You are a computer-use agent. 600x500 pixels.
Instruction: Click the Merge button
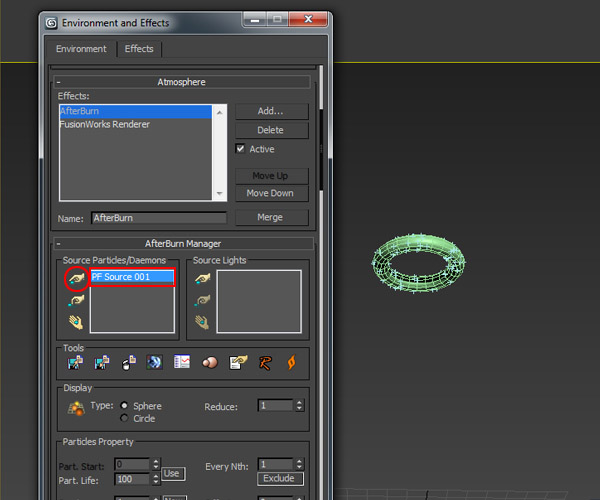tap(271, 217)
